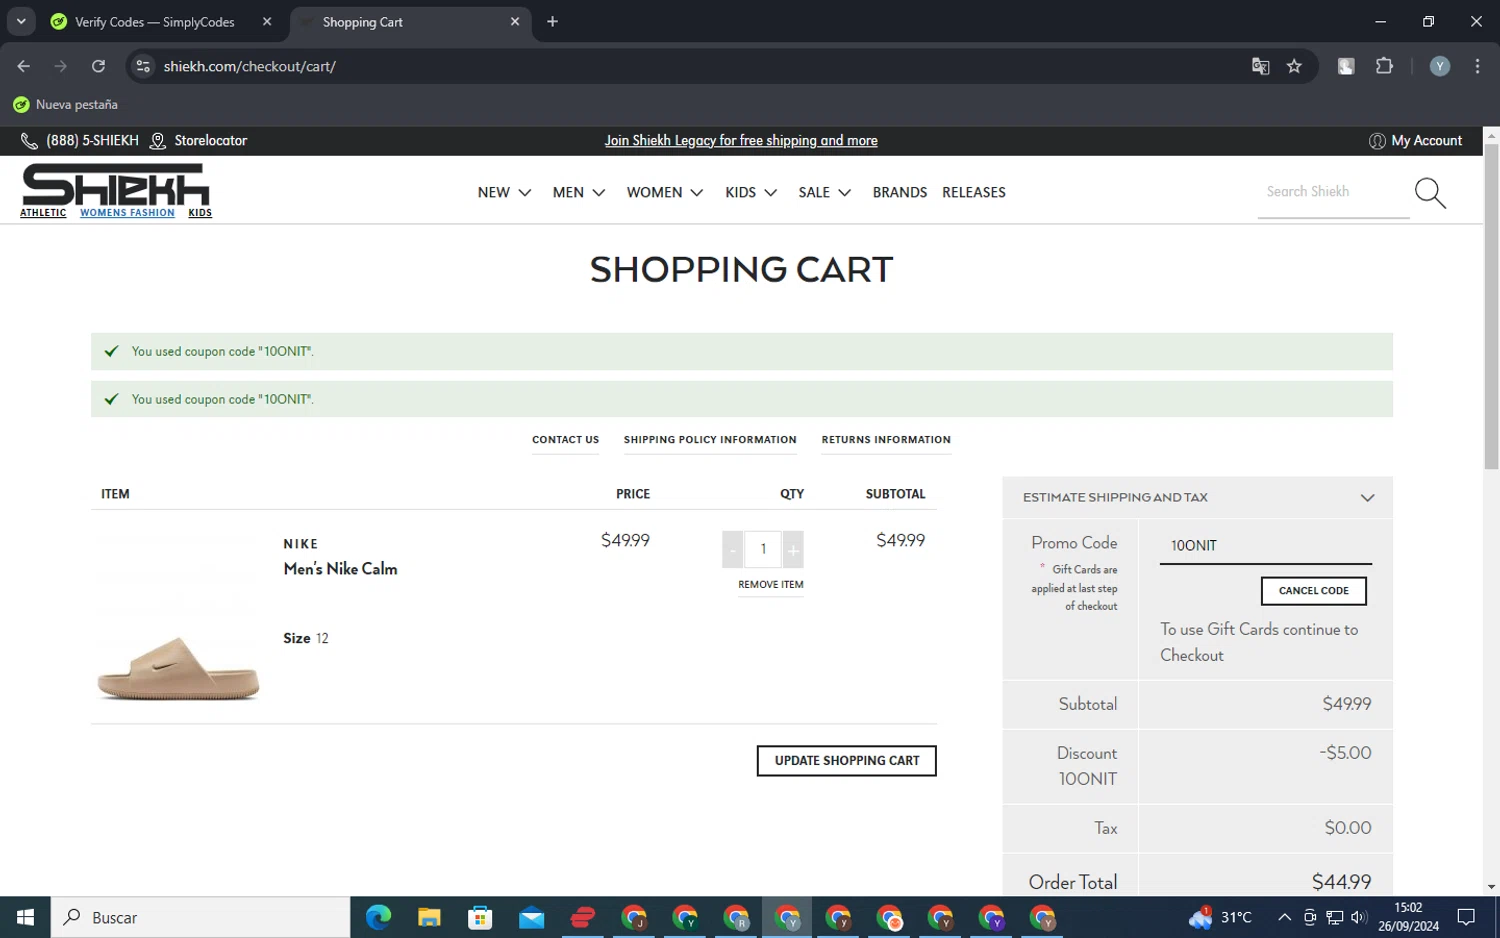Open the BRANDS page
This screenshot has height=938, width=1500.
pos(900,192)
